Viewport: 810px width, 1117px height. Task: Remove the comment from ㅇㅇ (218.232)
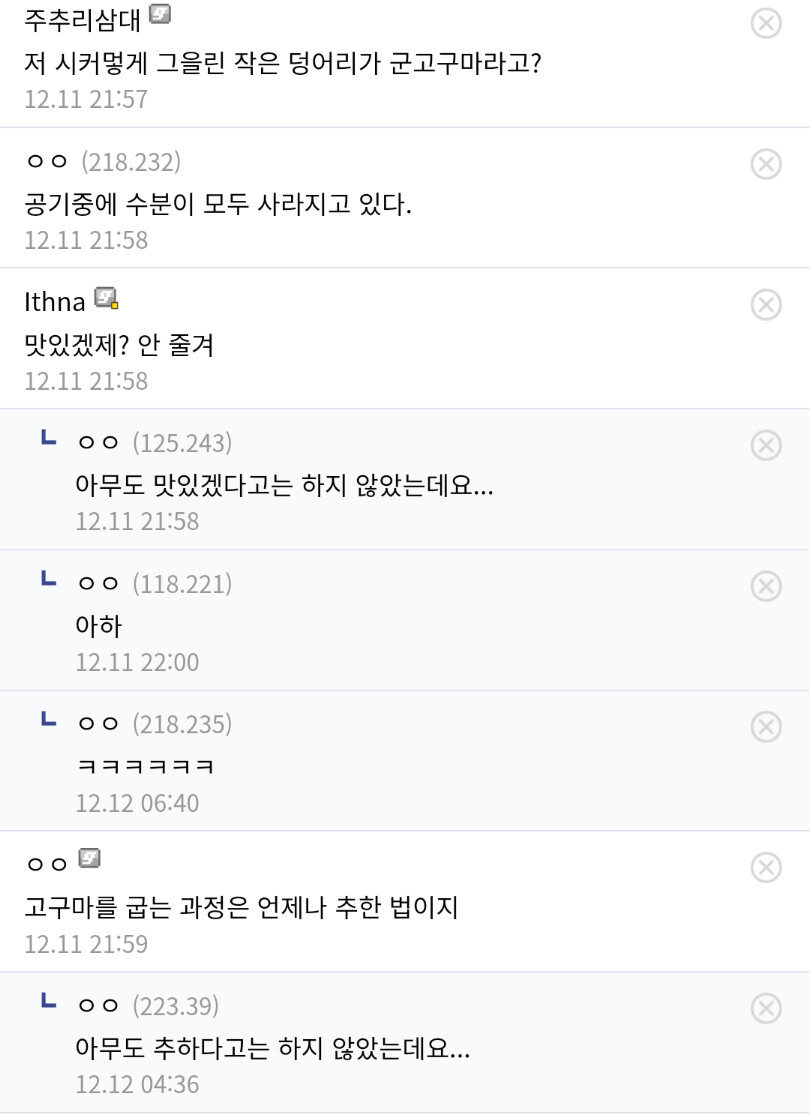point(765,163)
